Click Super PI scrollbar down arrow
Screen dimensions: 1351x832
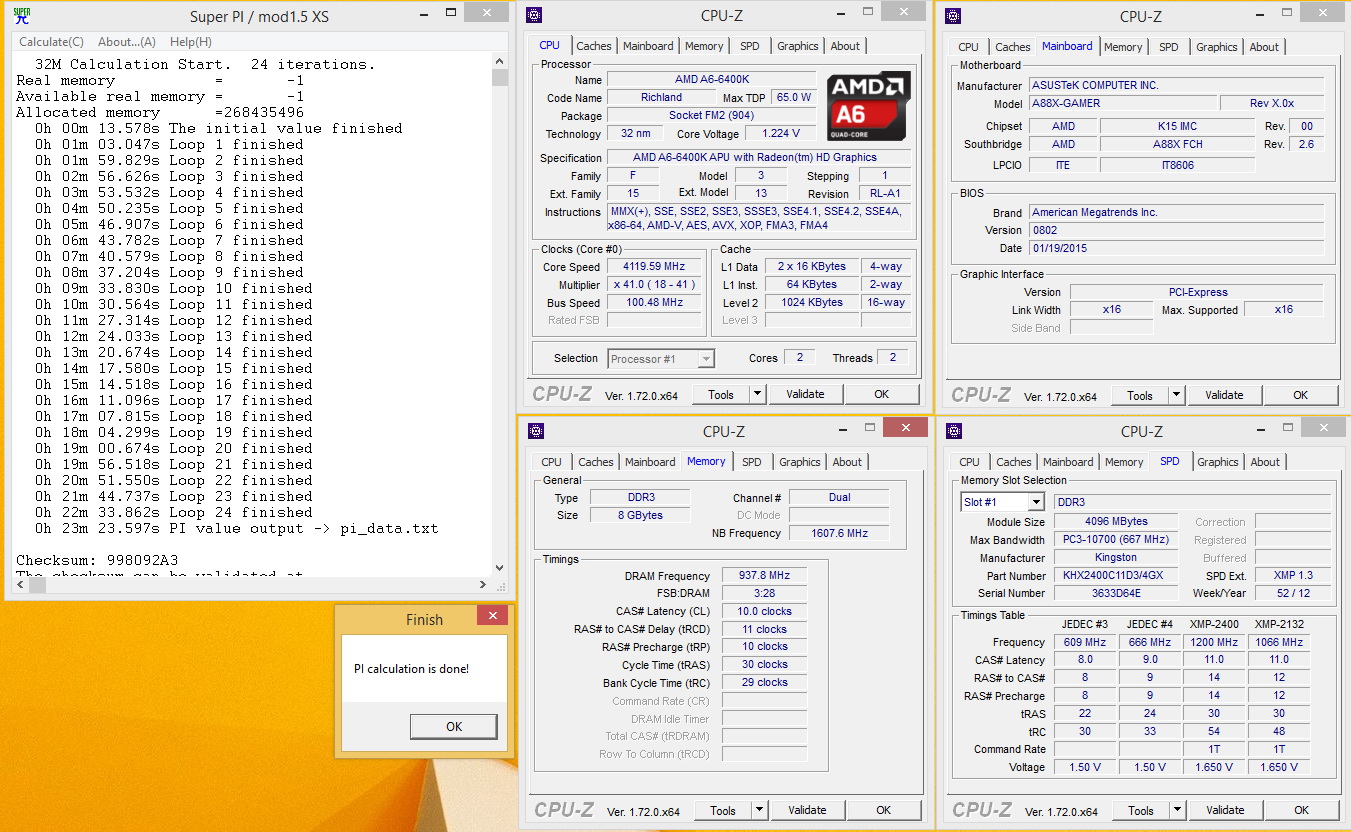[x=500, y=569]
